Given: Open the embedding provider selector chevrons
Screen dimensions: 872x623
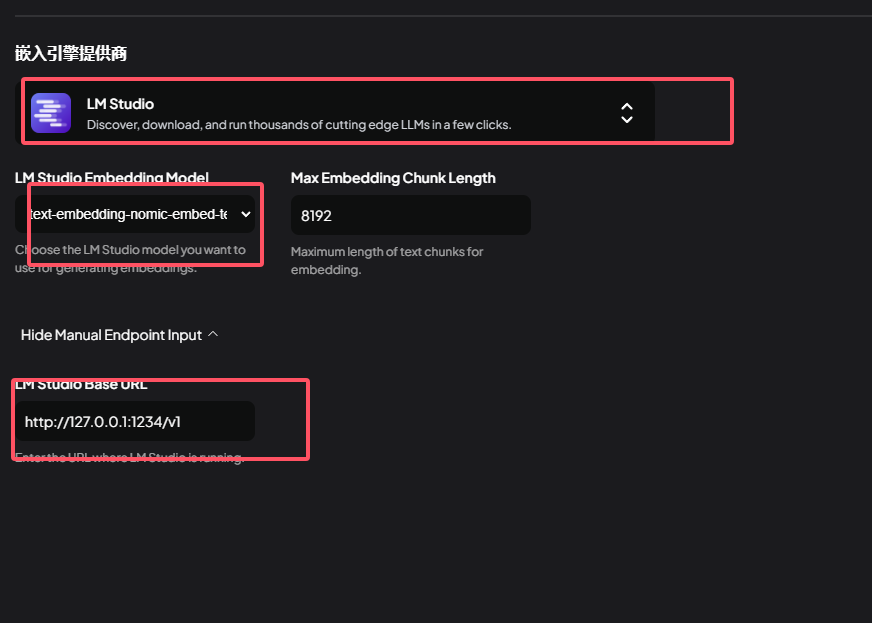Looking at the screenshot, I should (627, 113).
